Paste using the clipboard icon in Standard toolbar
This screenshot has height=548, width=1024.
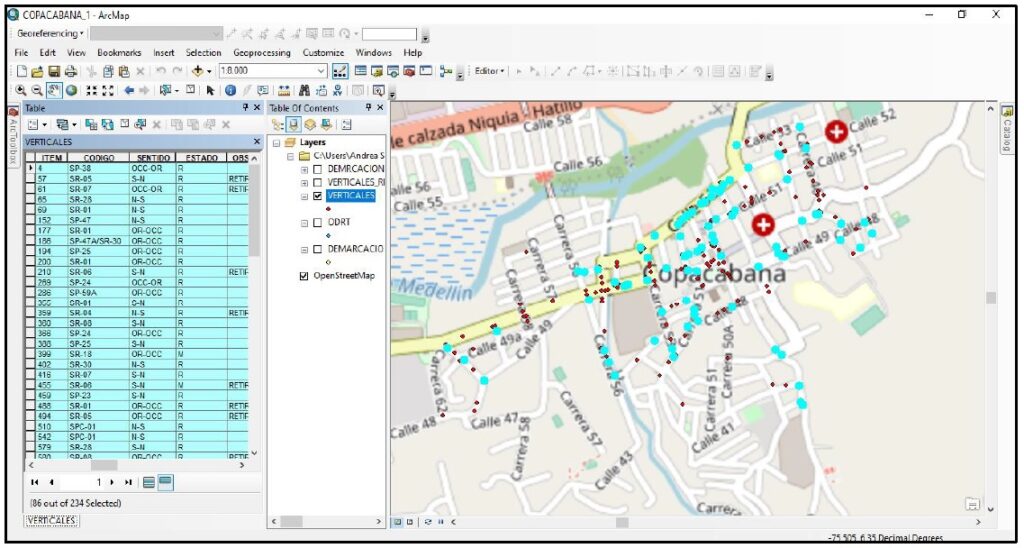click(123, 71)
